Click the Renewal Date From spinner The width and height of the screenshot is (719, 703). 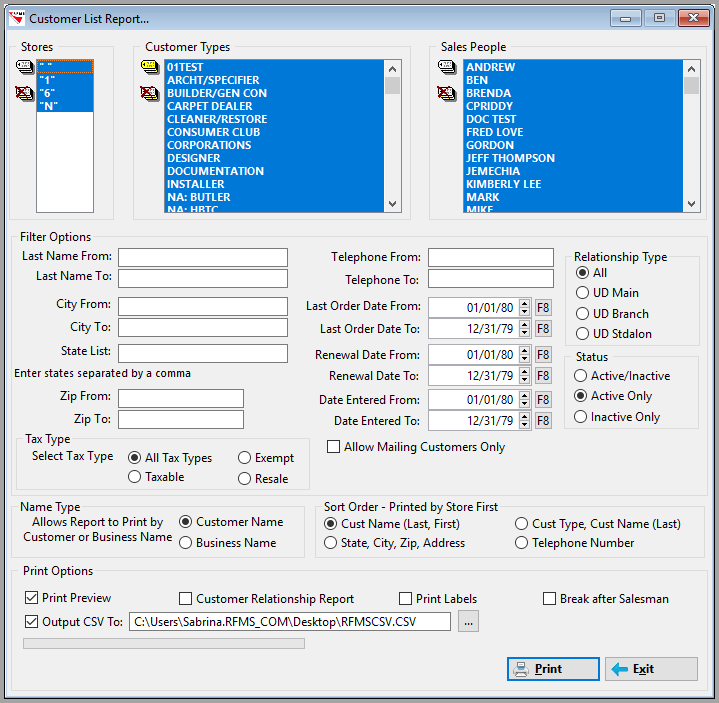pyautogui.click(x=525, y=354)
